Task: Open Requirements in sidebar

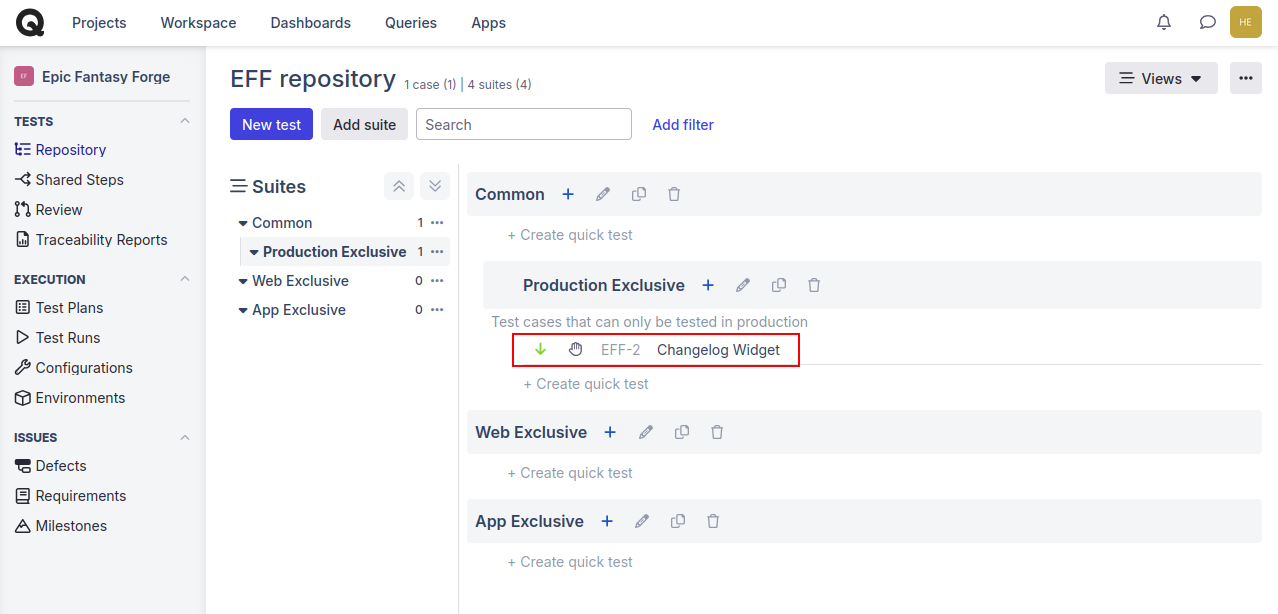Action: coord(70,496)
